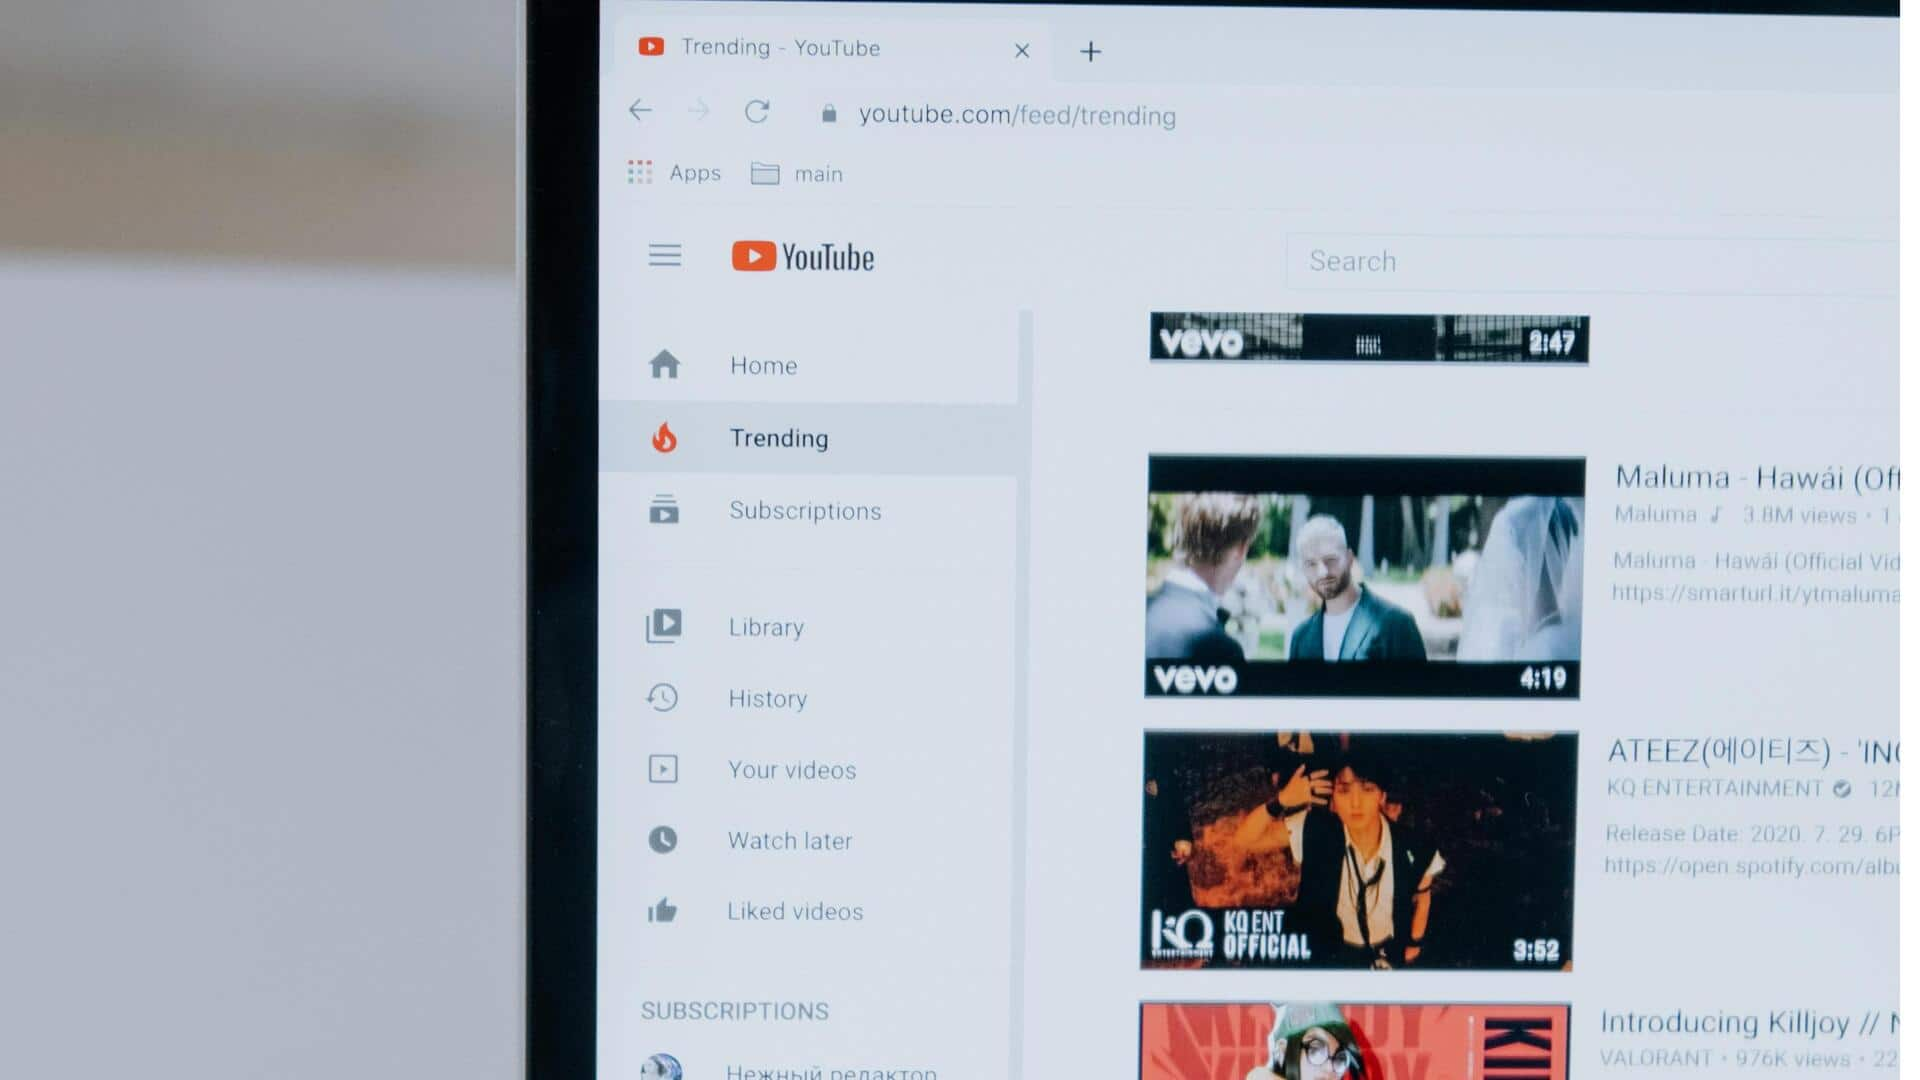
Task: Select the History clock icon
Action: pos(665,696)
